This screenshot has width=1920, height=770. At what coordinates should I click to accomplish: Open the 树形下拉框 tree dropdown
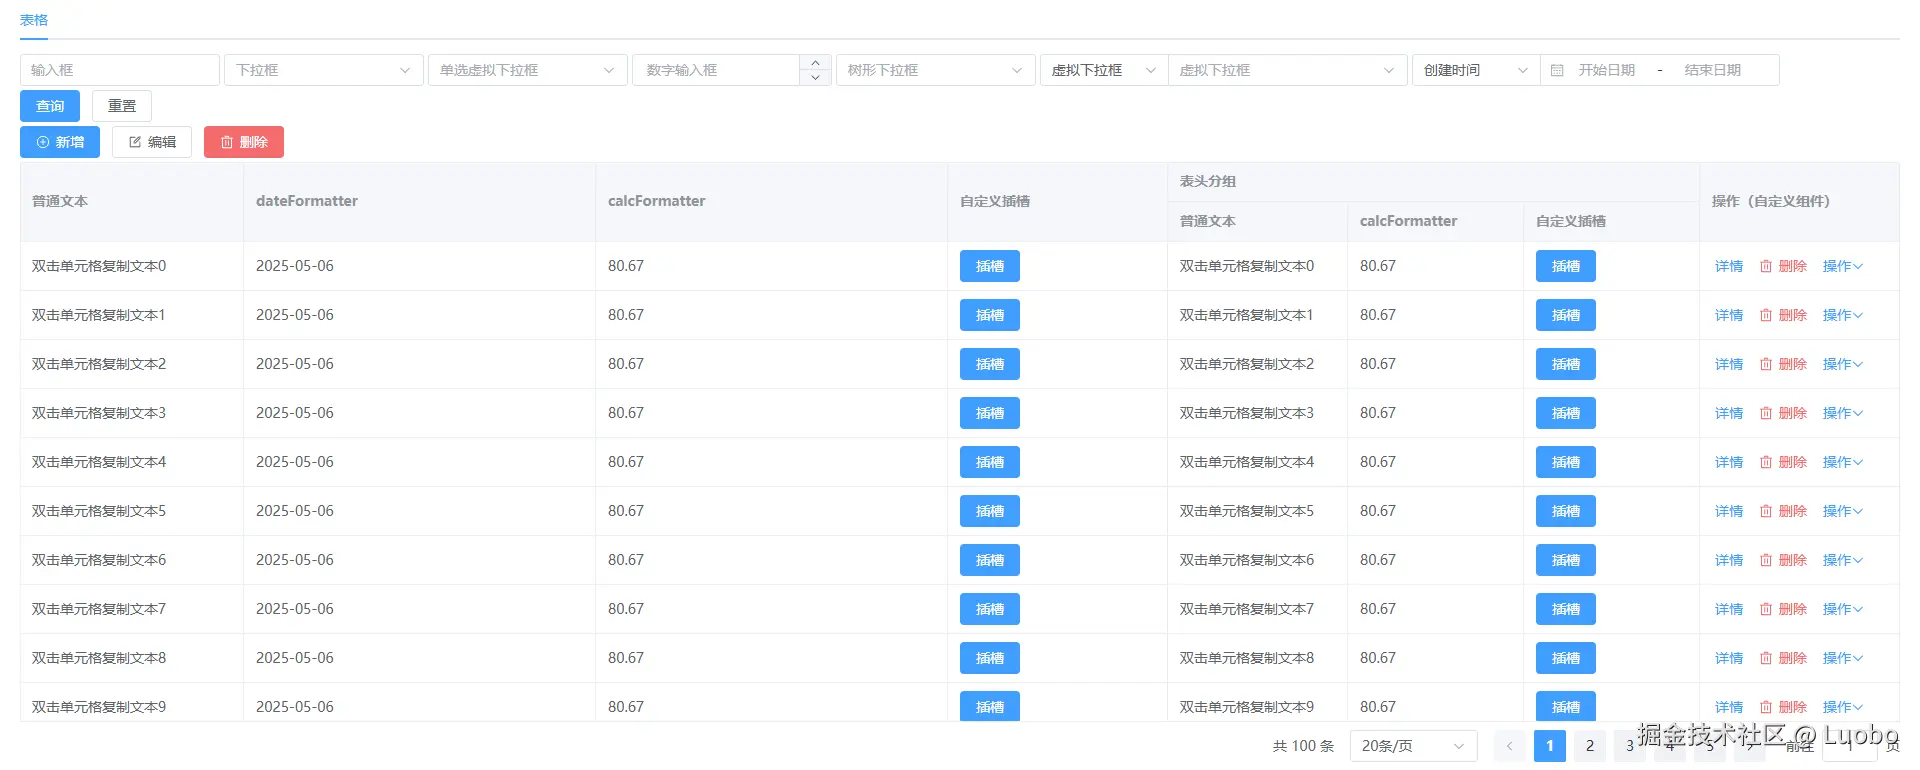click(936, 70)
